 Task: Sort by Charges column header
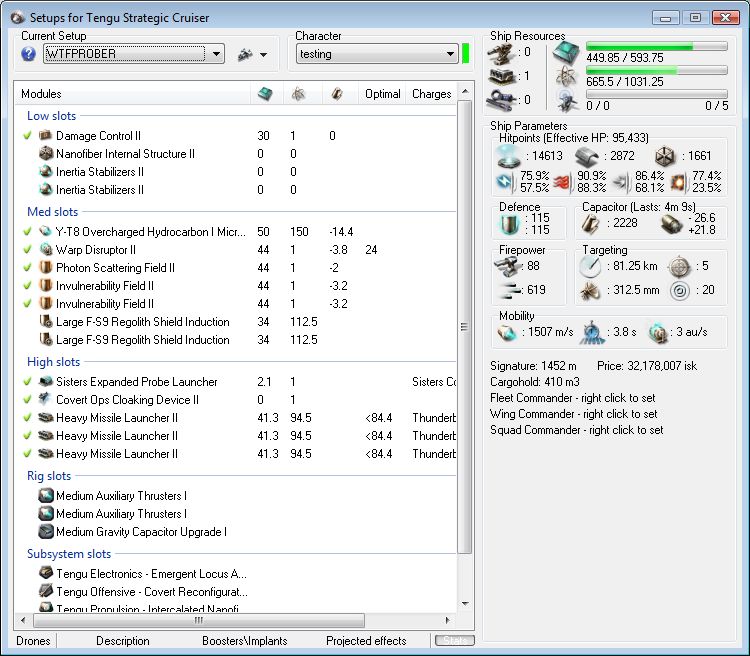[x=431, y=94]
